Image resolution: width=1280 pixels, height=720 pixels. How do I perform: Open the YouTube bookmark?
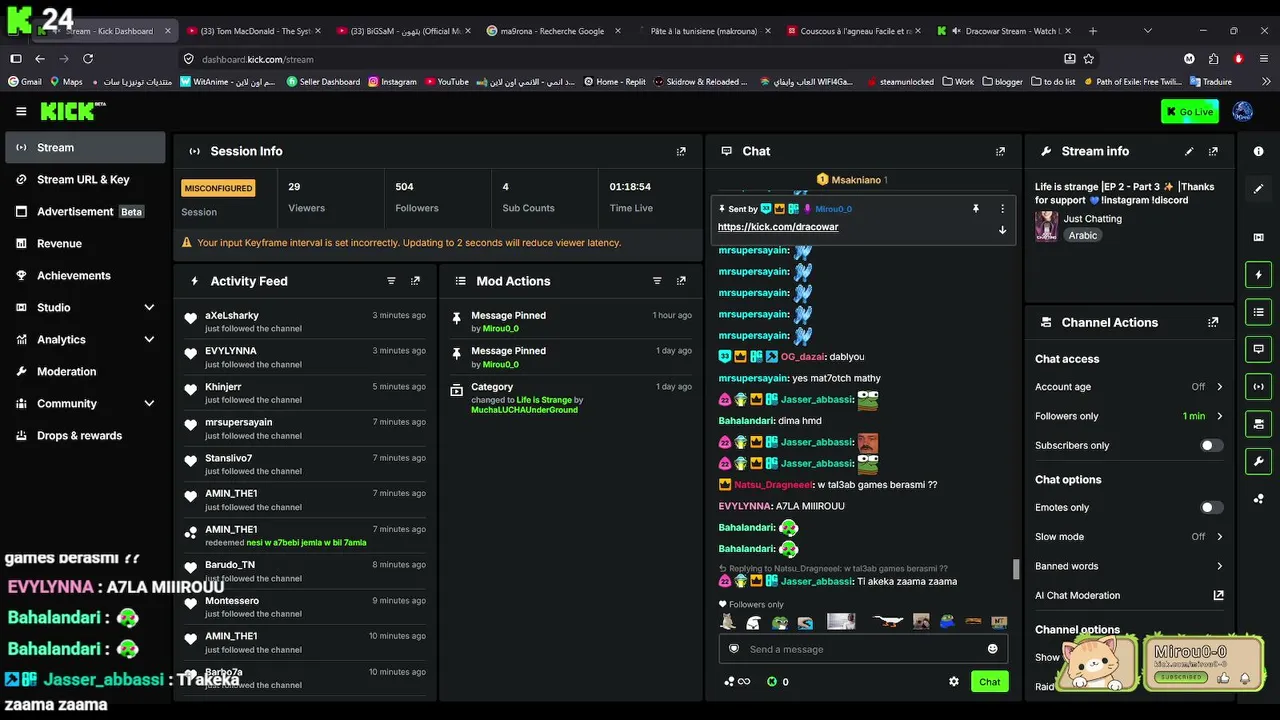point(446,82)
